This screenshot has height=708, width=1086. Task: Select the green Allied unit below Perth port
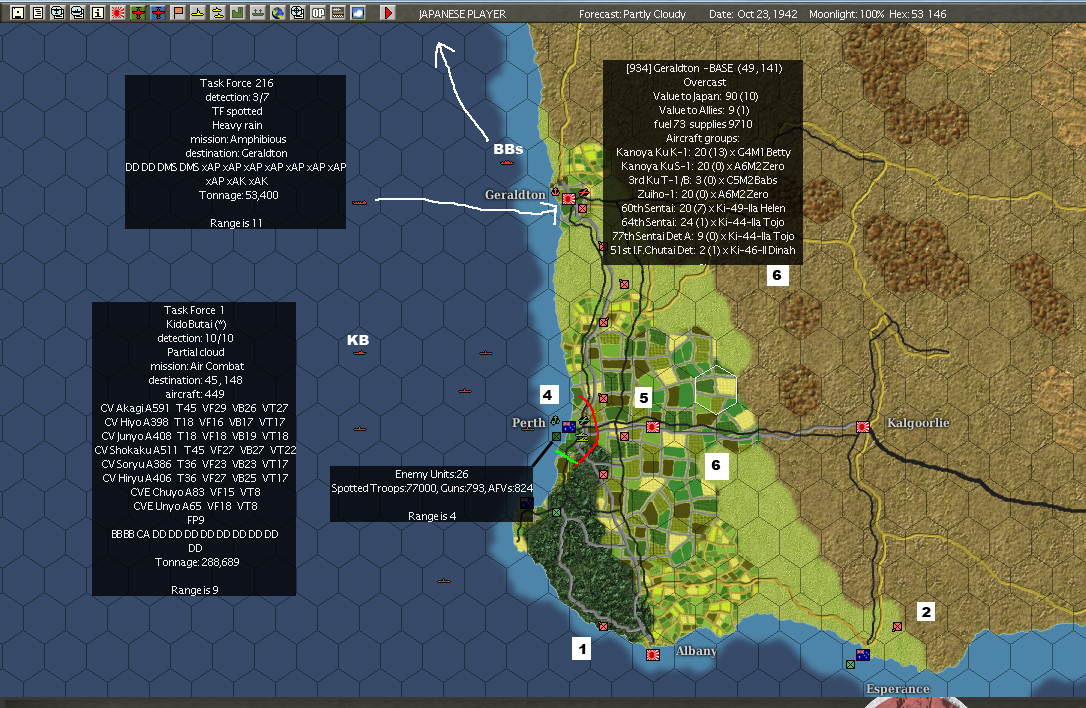click(556, 436)
